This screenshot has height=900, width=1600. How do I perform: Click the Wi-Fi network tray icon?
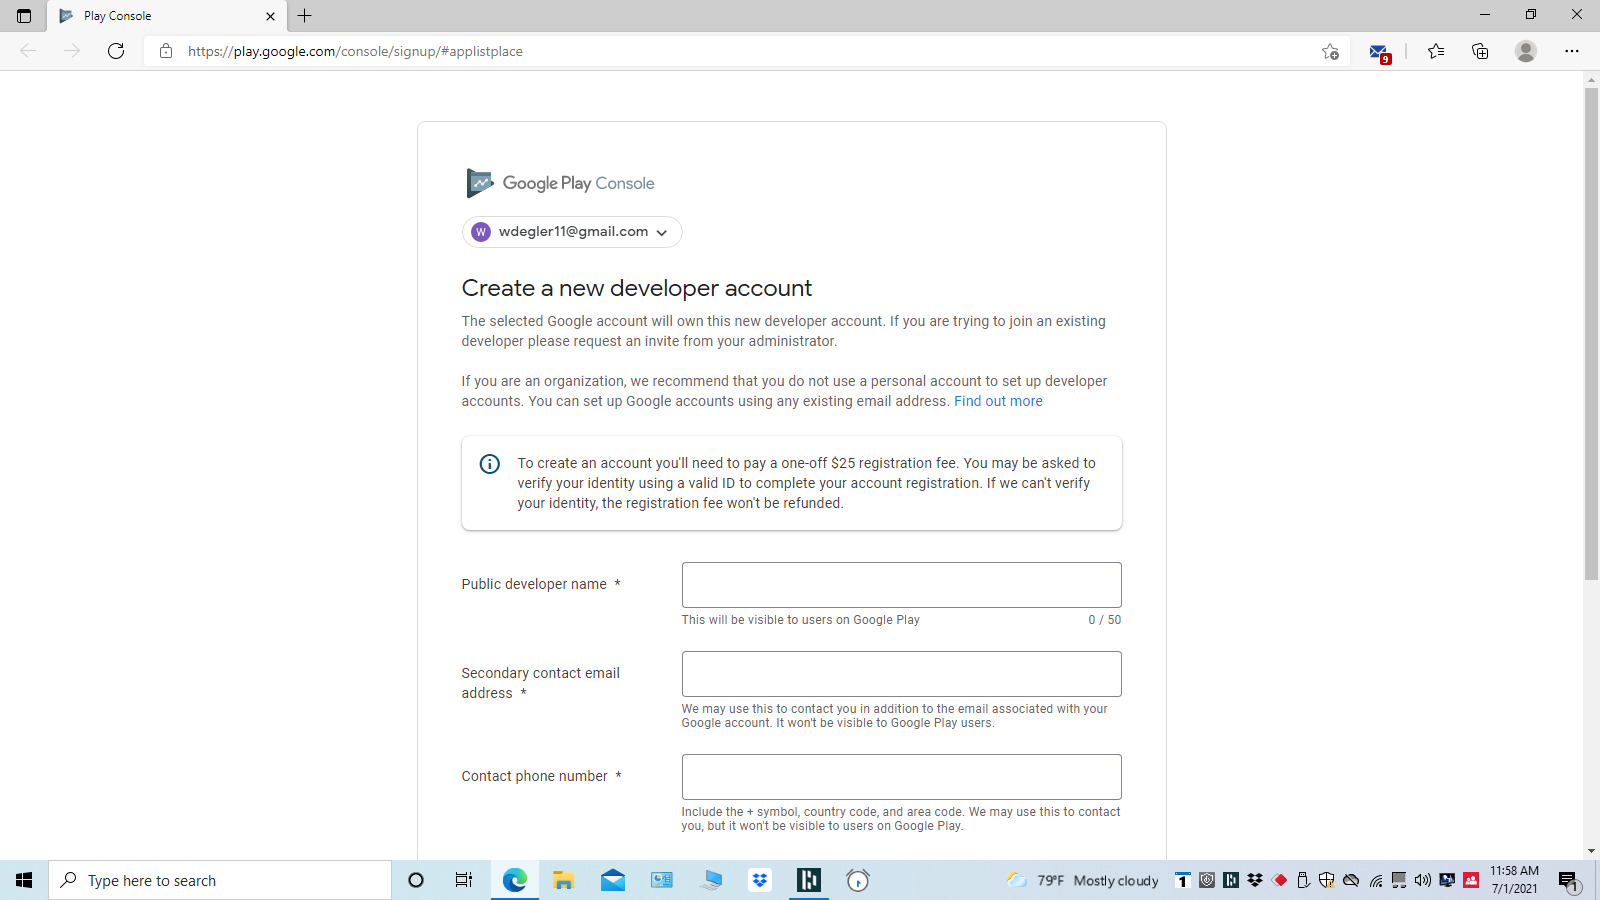(1376, 880)
